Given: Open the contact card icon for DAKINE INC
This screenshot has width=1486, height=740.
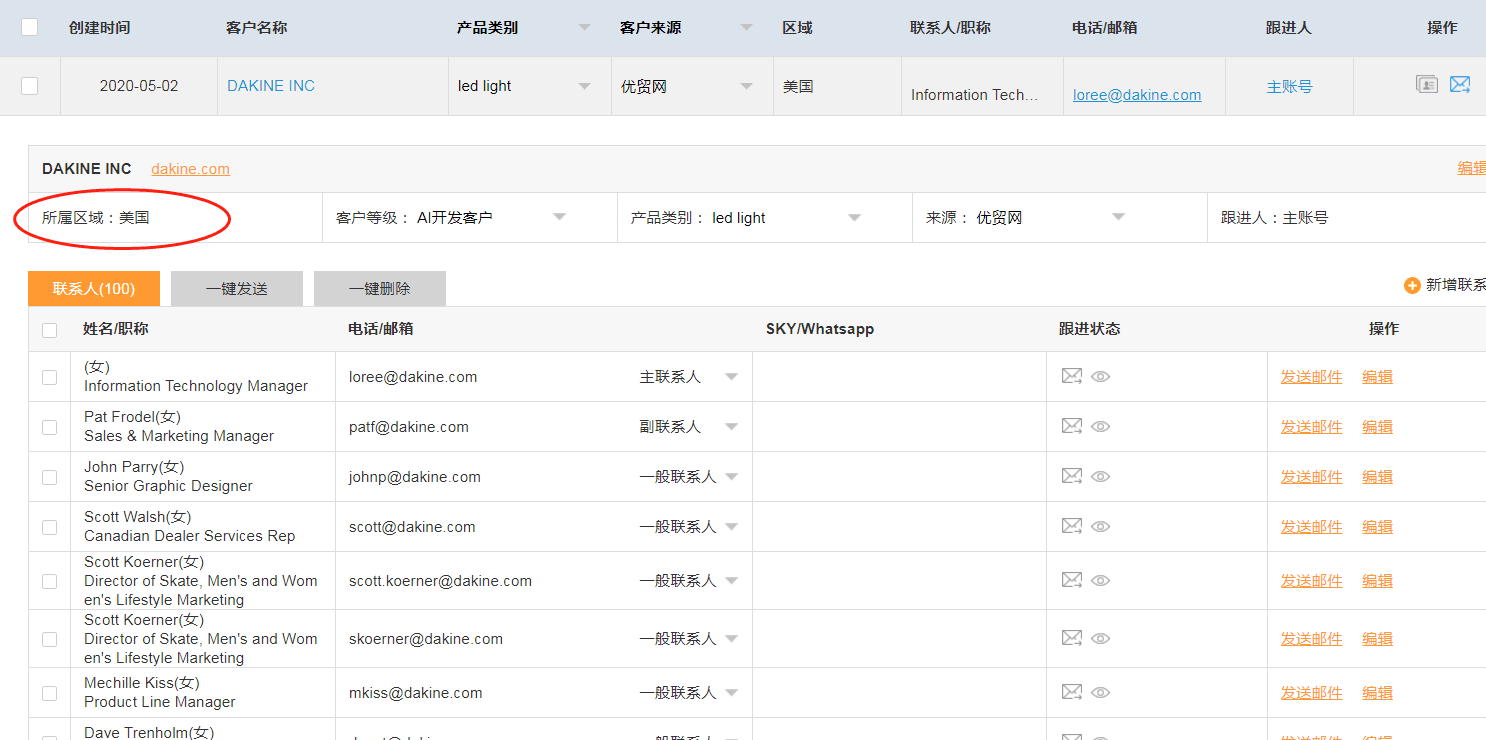Looking at the screenshot, I should tap(1427, 85).
